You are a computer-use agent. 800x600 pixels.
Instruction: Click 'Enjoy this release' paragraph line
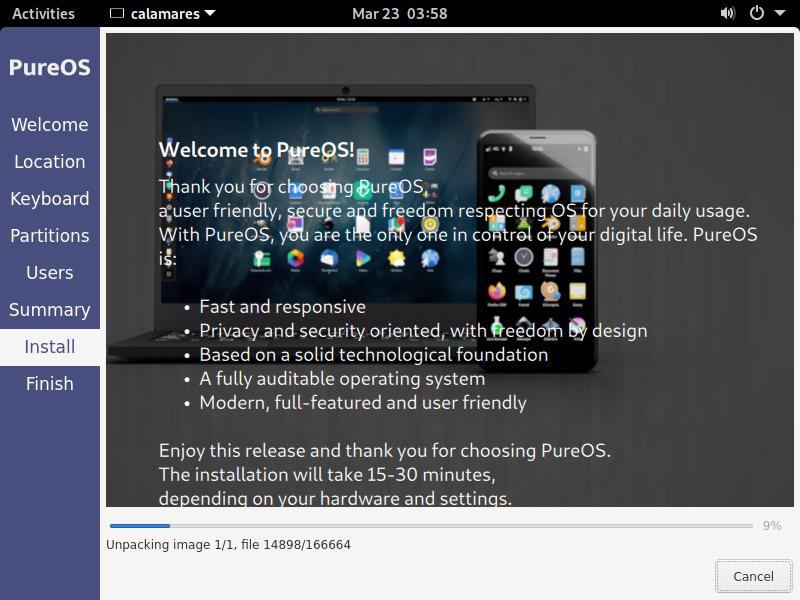(385, 451)
